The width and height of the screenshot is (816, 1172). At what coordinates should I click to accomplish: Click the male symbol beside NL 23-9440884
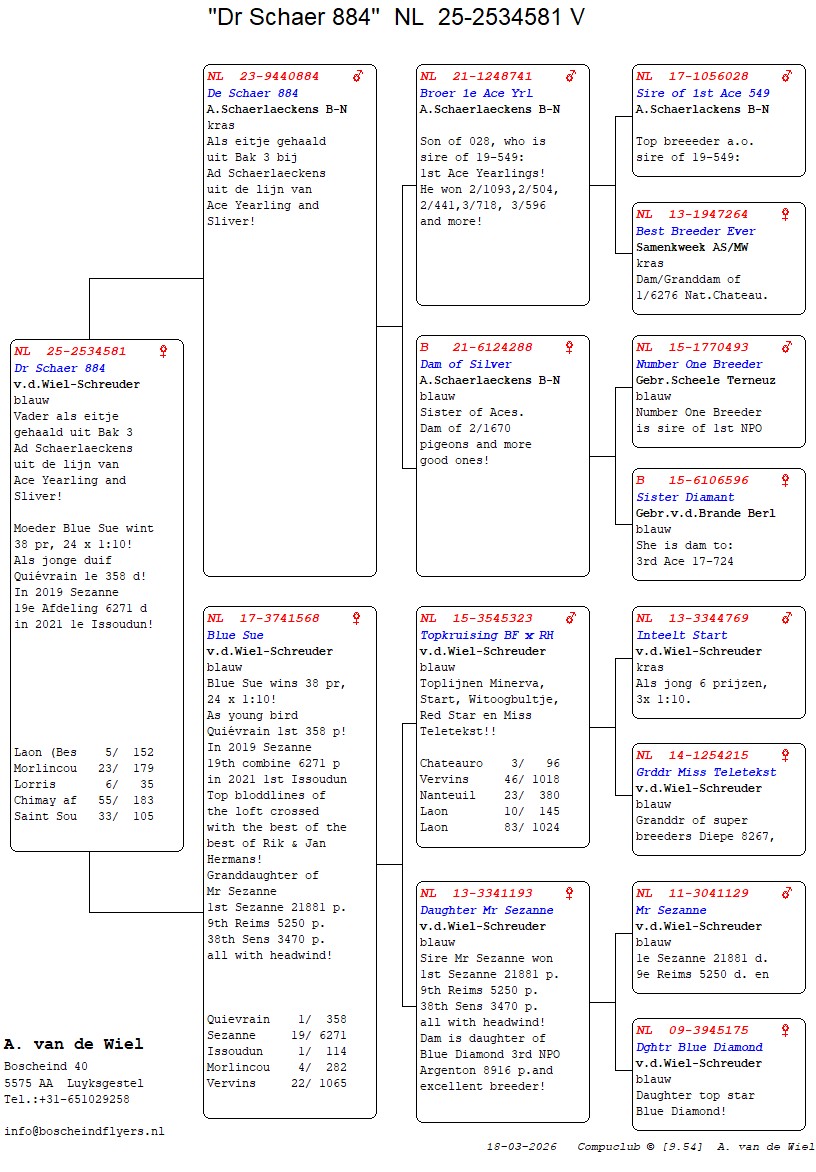point(358,76)
